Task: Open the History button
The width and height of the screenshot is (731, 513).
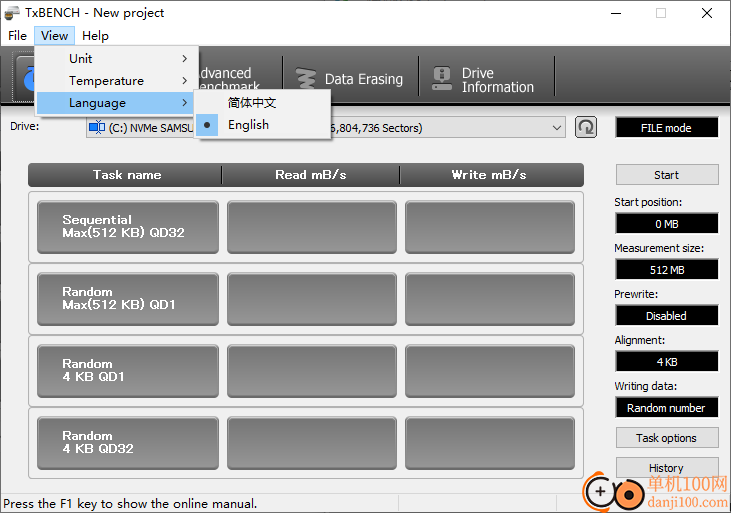Action: 667,468
